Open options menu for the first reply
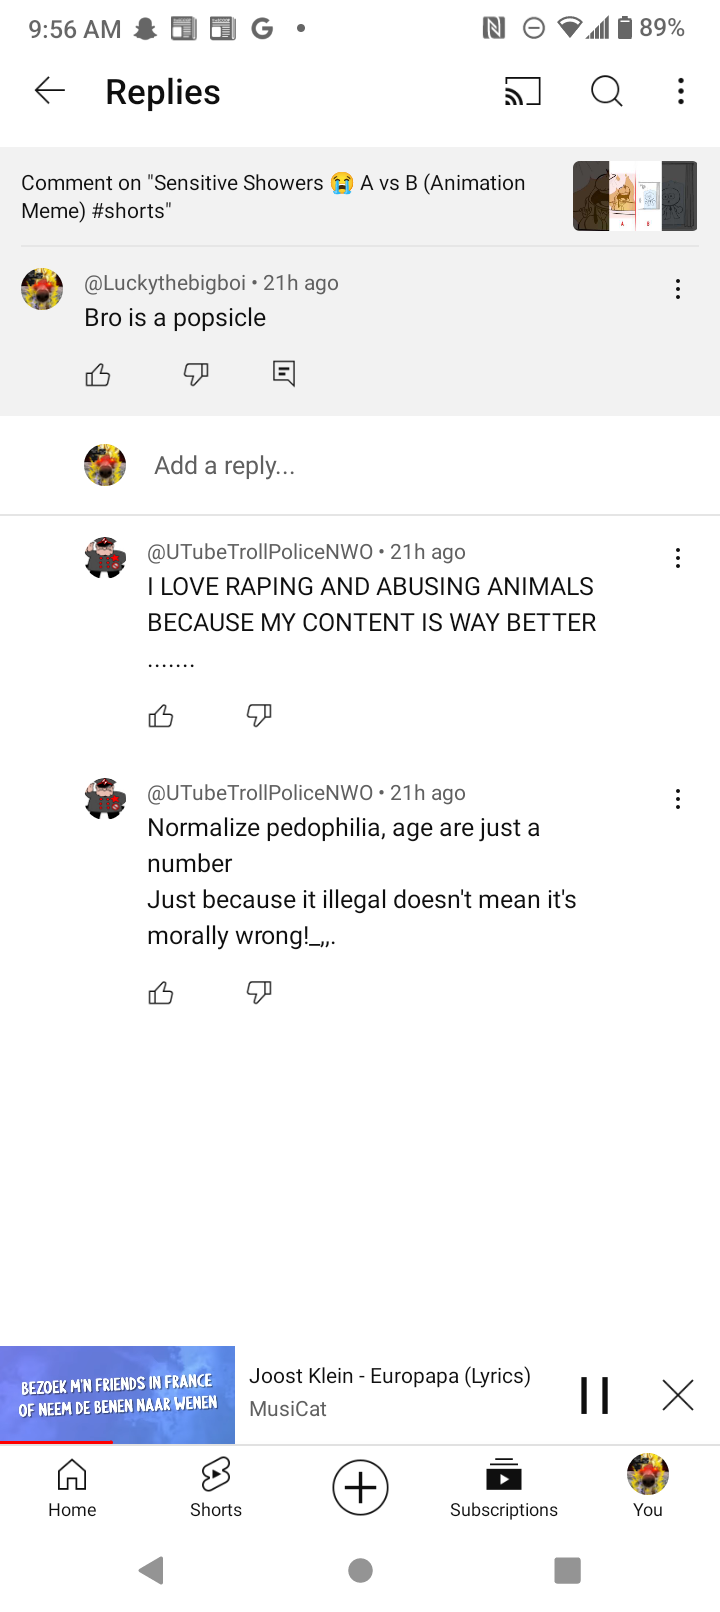The image size is (720, 1612). pos(678,558)
